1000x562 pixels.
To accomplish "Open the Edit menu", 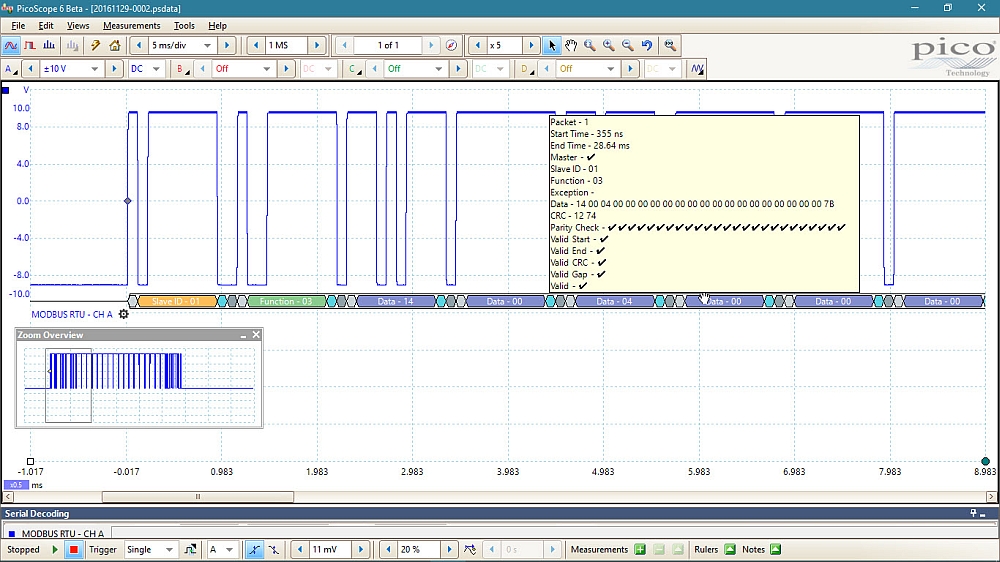I will point(46,26).
